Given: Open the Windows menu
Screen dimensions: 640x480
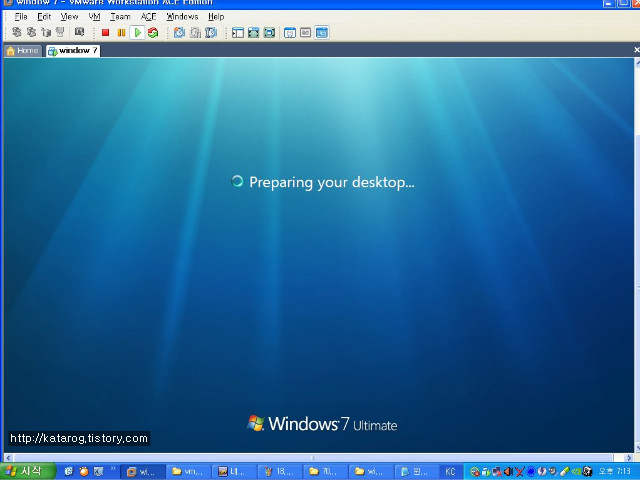Looking at the screenshot, I should coord(182,17).
